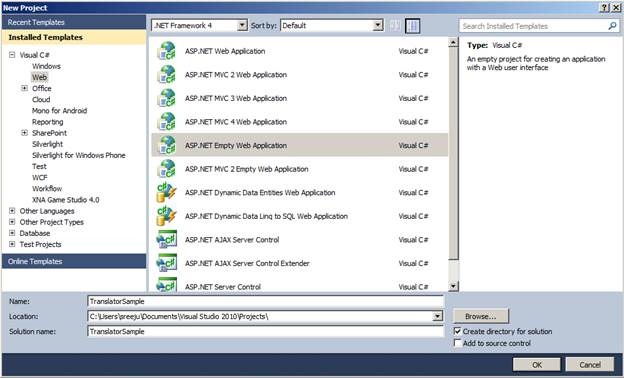Click the ASP.NET MVC 2 Empty Web Application icon
This screenshot has height=378, width=624.
click(167, 169)
